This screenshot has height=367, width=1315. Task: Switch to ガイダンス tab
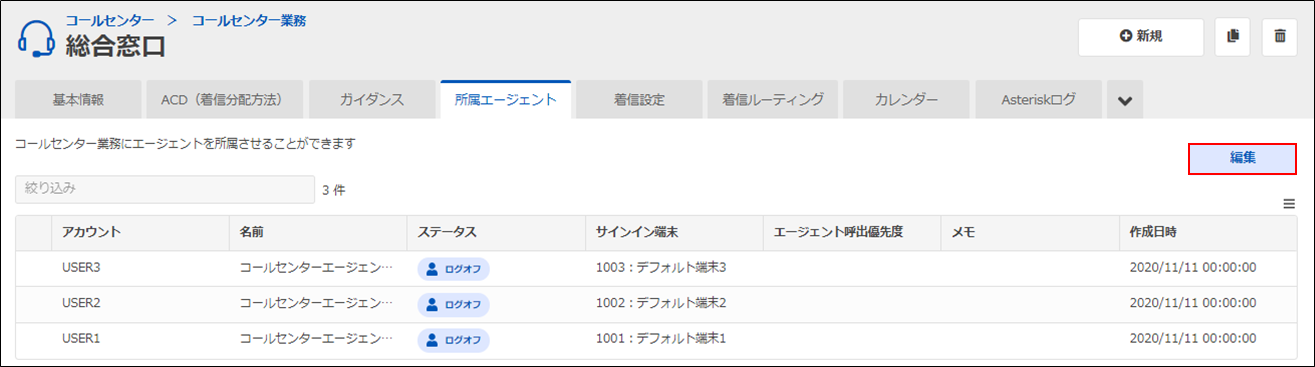point(371,100)
